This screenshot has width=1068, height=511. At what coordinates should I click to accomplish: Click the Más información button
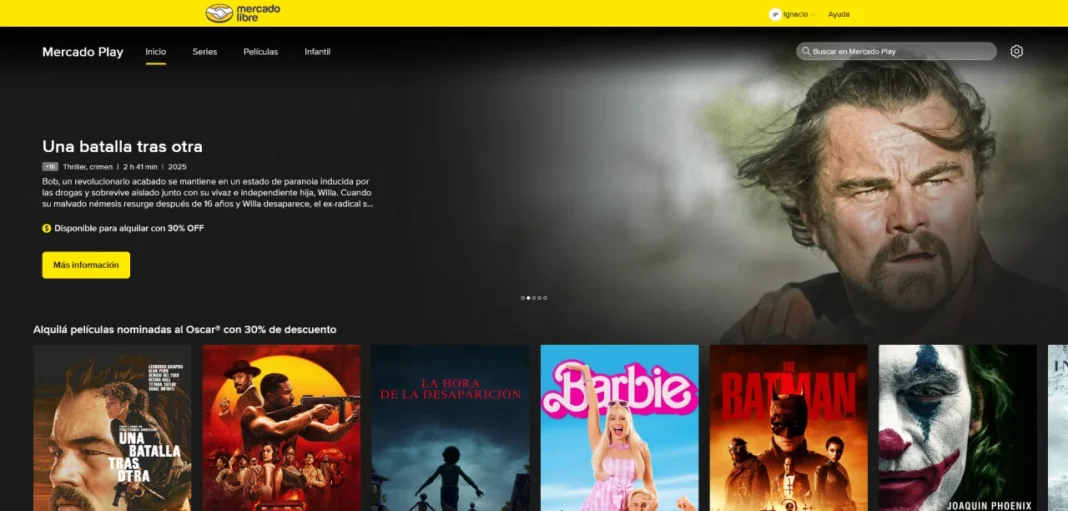coord(86,265)
